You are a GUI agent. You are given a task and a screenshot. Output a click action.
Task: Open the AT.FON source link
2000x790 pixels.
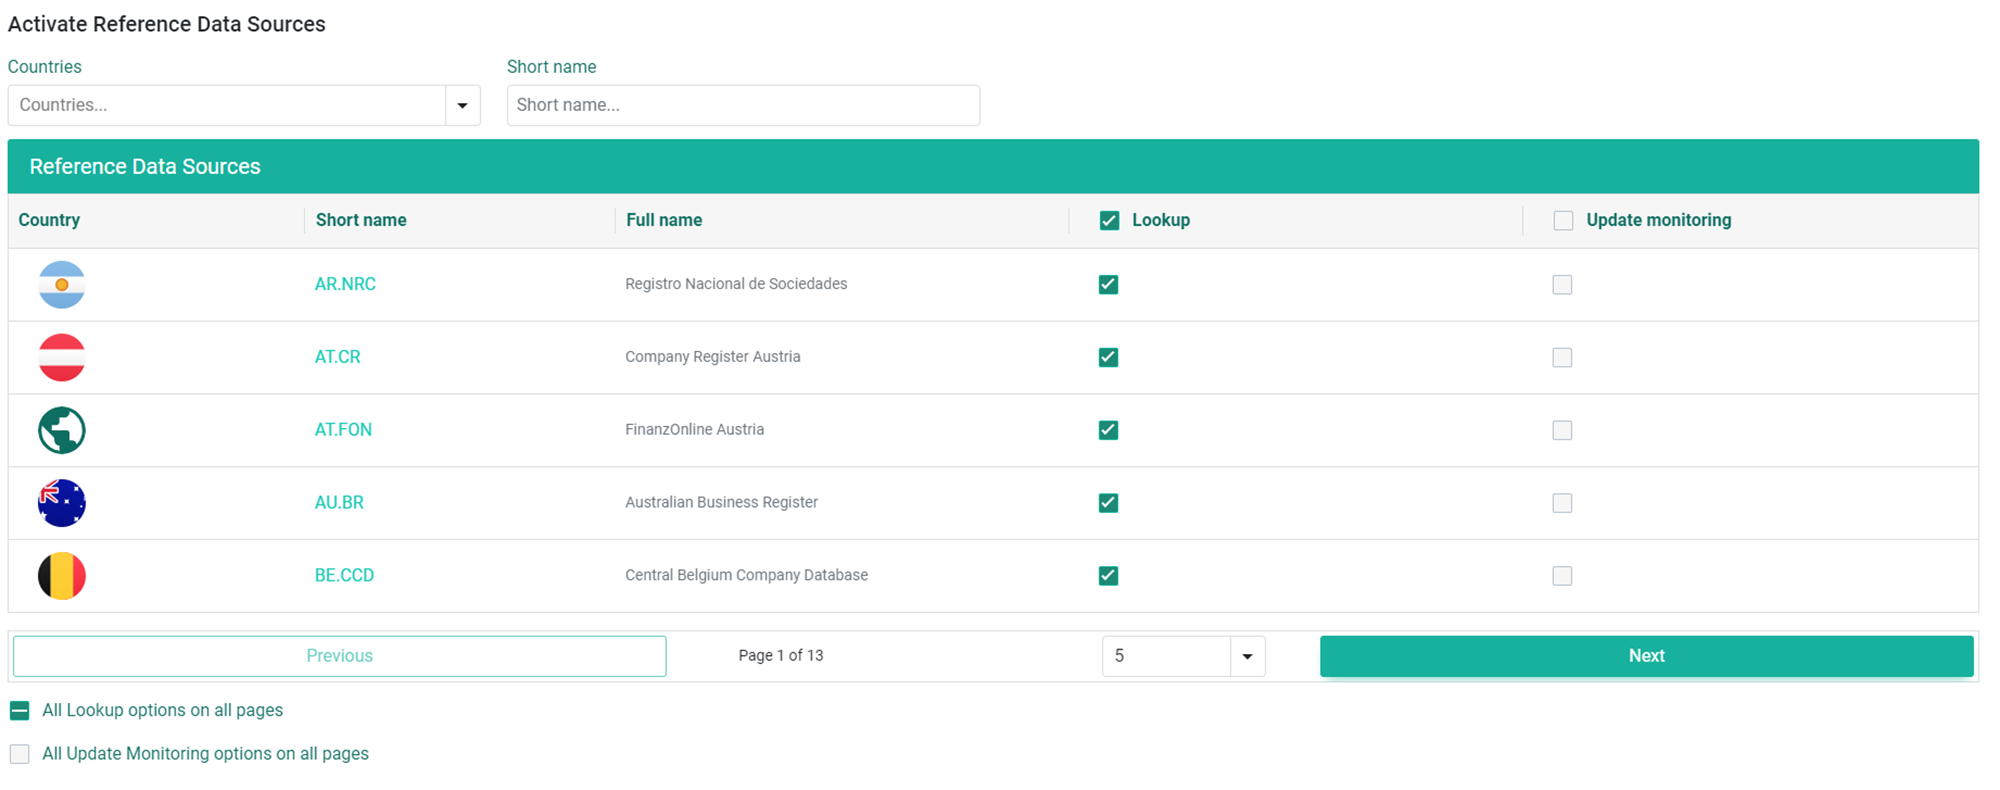pyautogui.click(x=343, y=430)
